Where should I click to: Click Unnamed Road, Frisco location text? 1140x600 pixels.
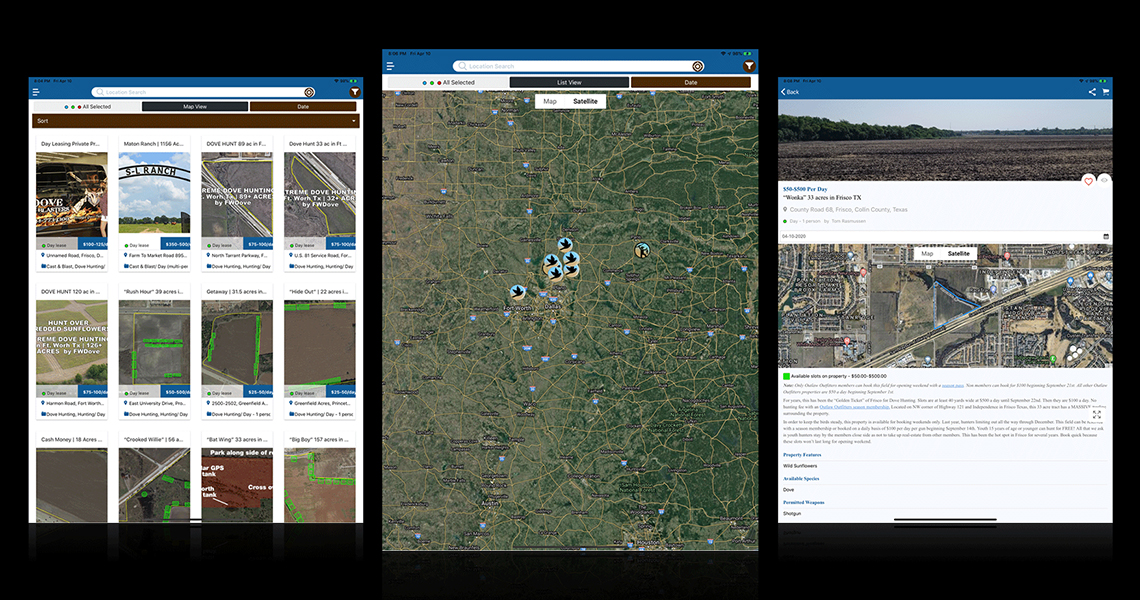75,256
